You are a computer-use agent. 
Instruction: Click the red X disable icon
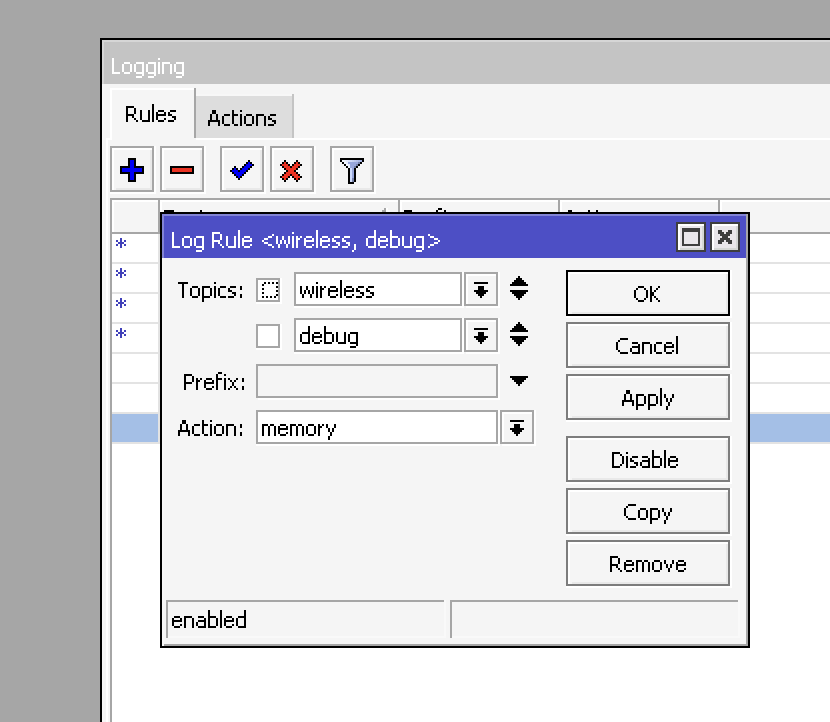(x=290, y=169)
